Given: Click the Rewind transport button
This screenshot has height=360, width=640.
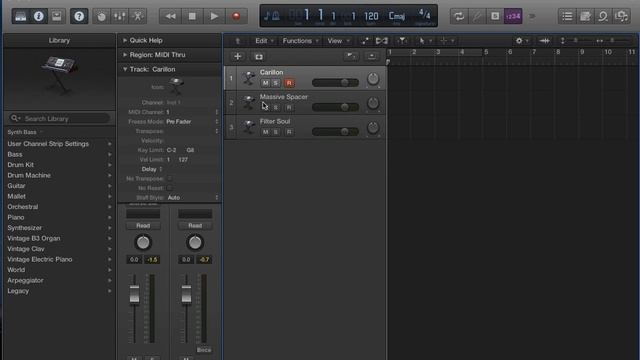Looking at the screenshot, I should [x=170, y=16].
